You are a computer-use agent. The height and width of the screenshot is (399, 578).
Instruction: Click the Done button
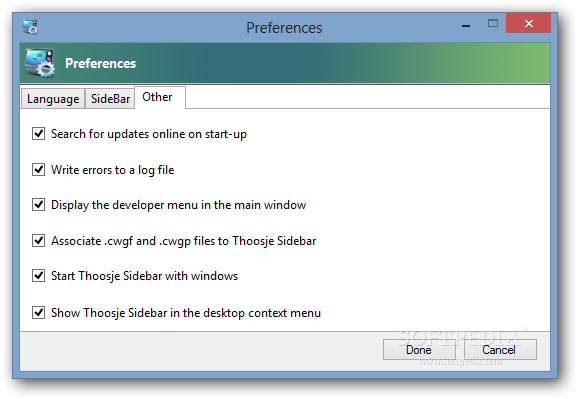point(419,350)
